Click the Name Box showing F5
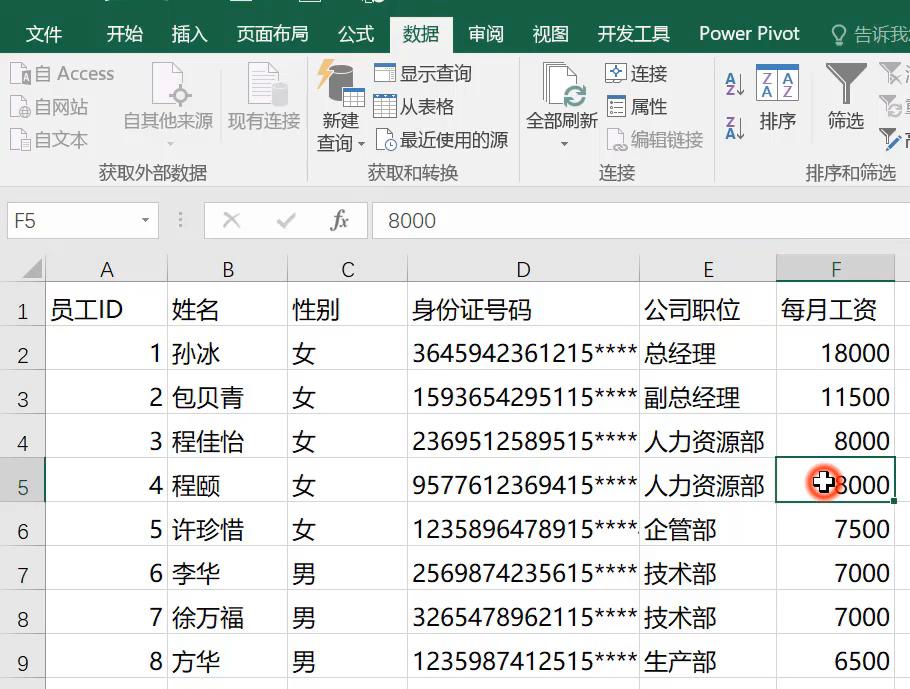 [73, 221]
